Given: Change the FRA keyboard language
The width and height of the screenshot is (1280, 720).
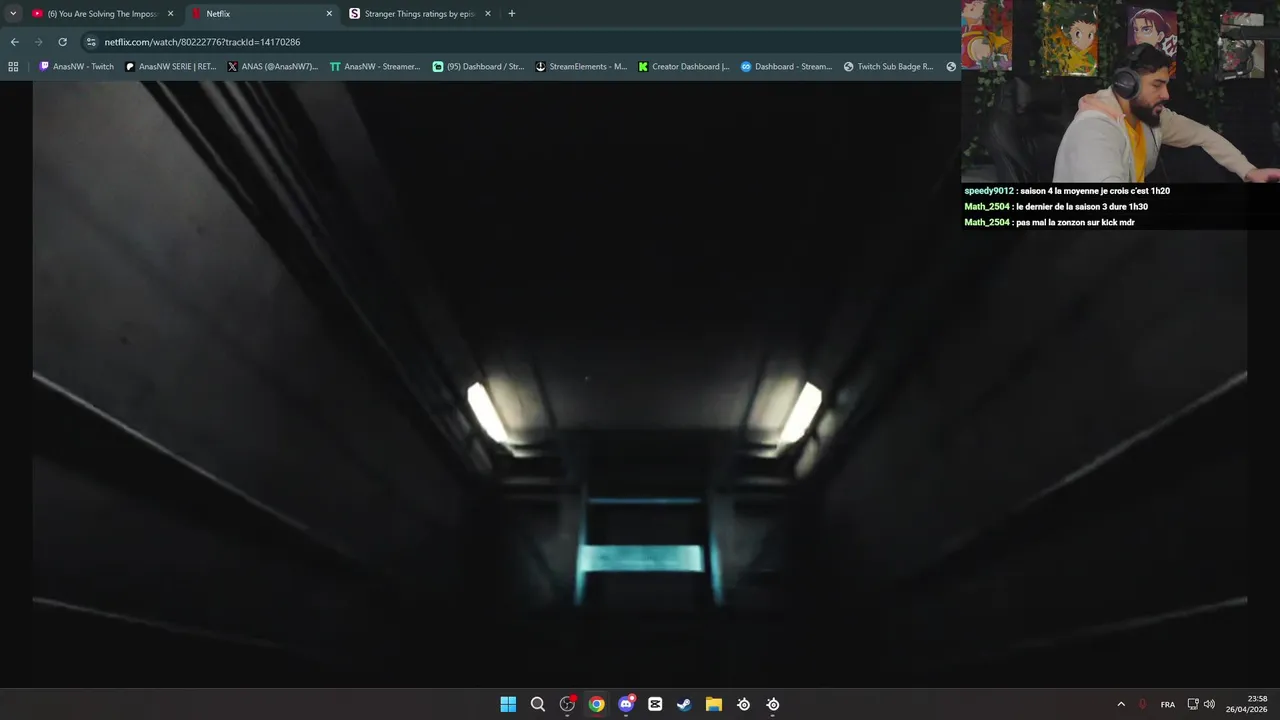Looking at the screenshot, I should pyautogui.click(x=1168, y=704).
